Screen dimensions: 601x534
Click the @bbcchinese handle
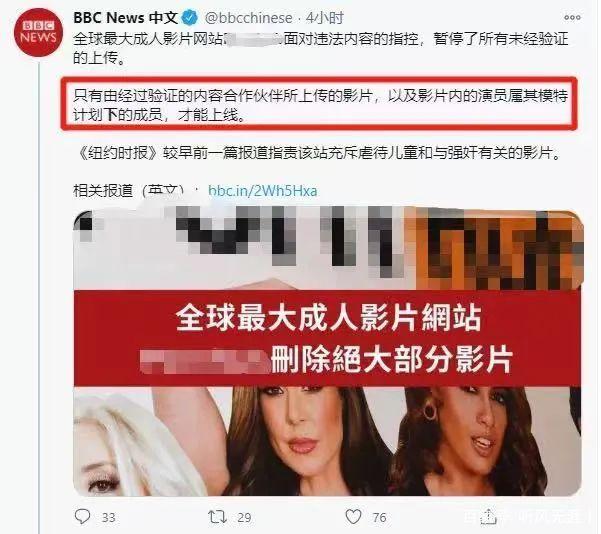coord(249,18)
